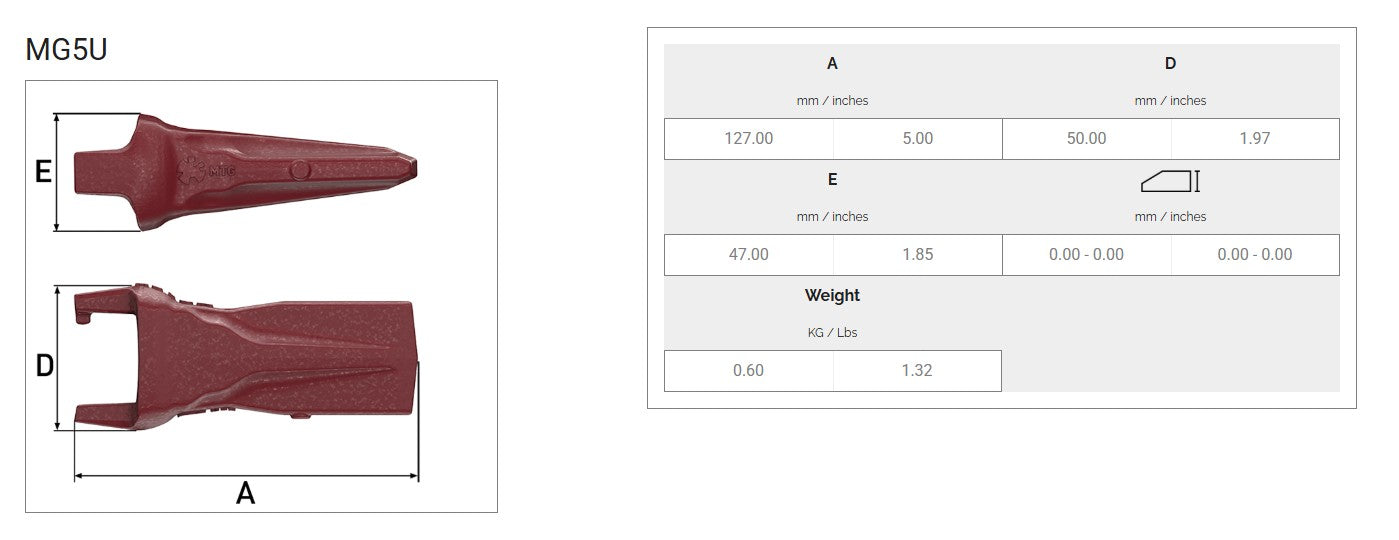Click the MG5U product title
Screen dimensions: 1399x540
tap(66, 49)
